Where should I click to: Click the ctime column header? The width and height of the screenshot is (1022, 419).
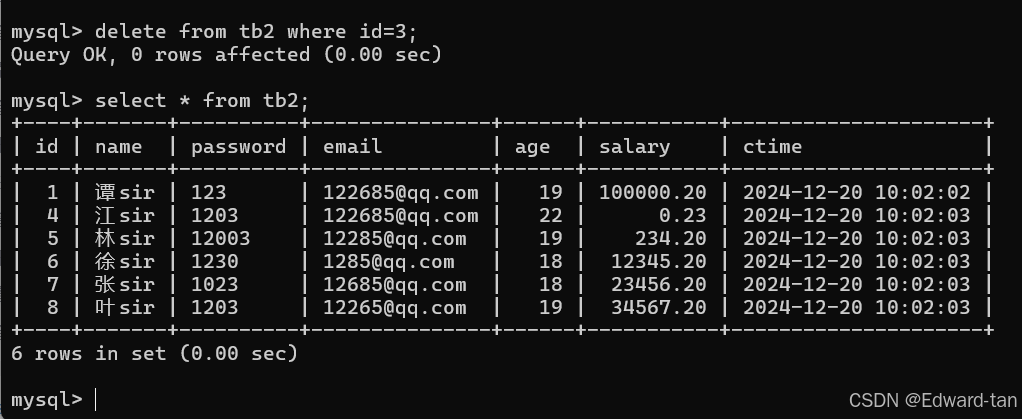tap(772, 146)
